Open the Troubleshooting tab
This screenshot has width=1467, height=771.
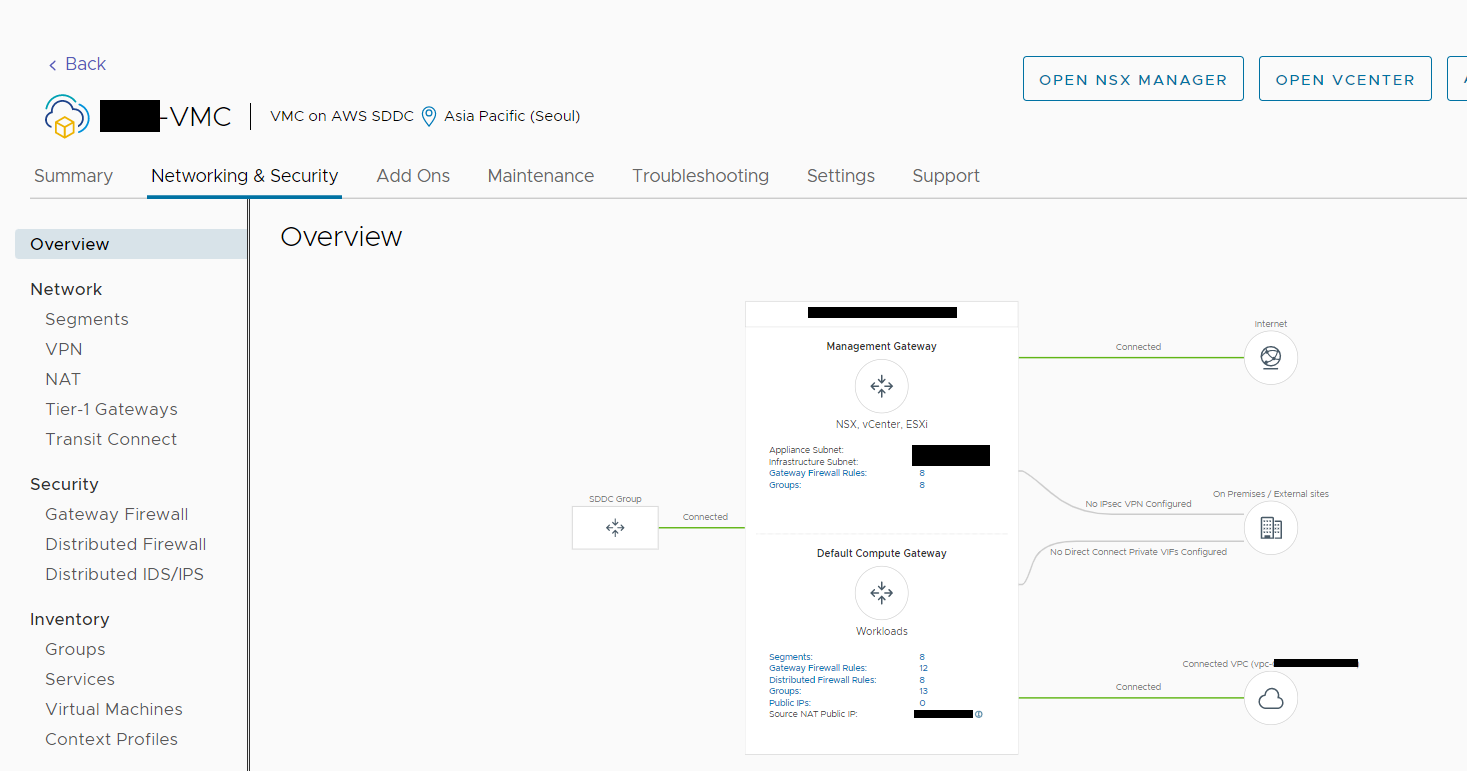700,176
